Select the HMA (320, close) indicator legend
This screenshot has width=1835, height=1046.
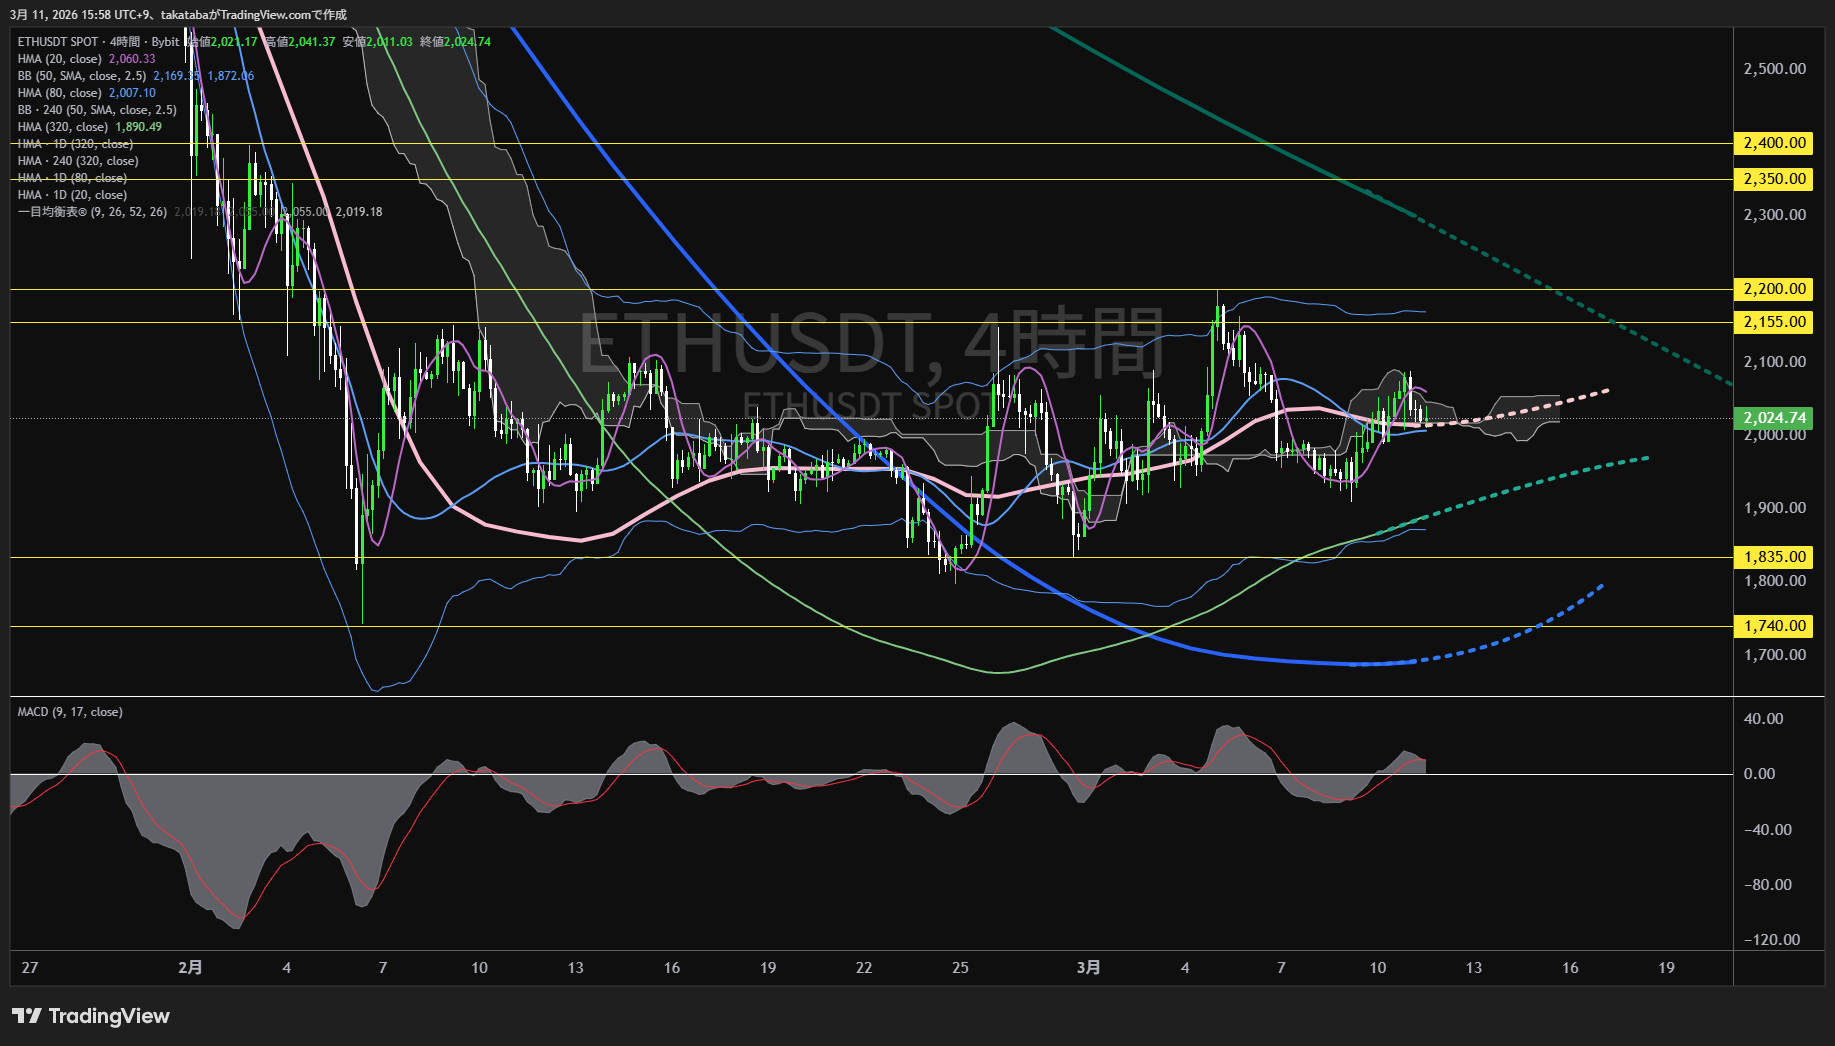point(63,127)
